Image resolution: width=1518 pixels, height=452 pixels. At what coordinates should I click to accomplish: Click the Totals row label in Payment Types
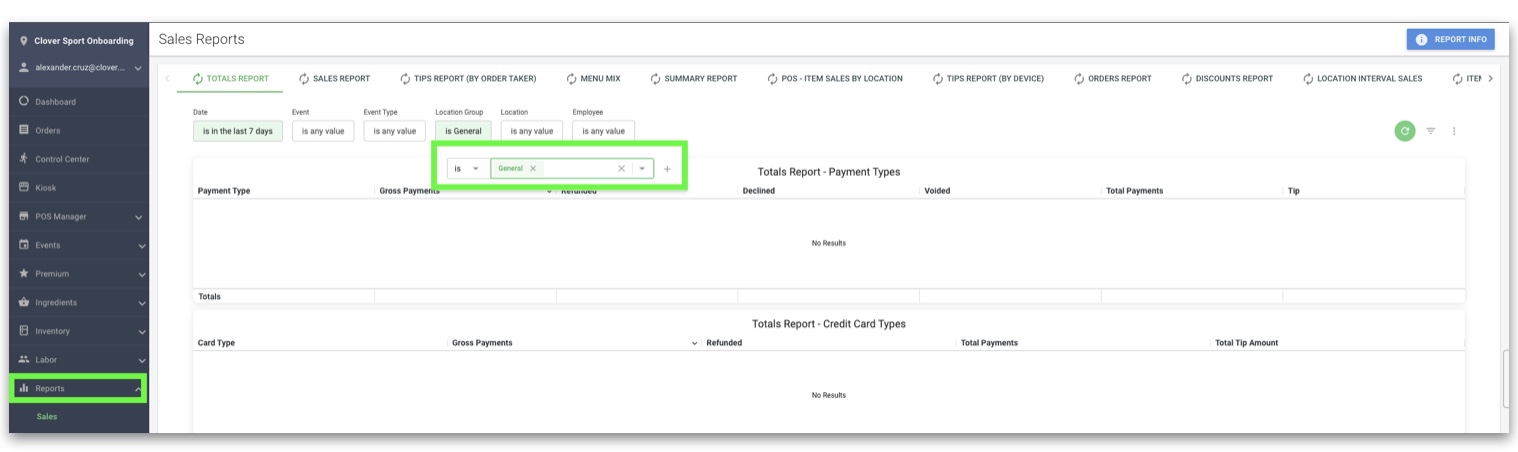click(209, 297)
